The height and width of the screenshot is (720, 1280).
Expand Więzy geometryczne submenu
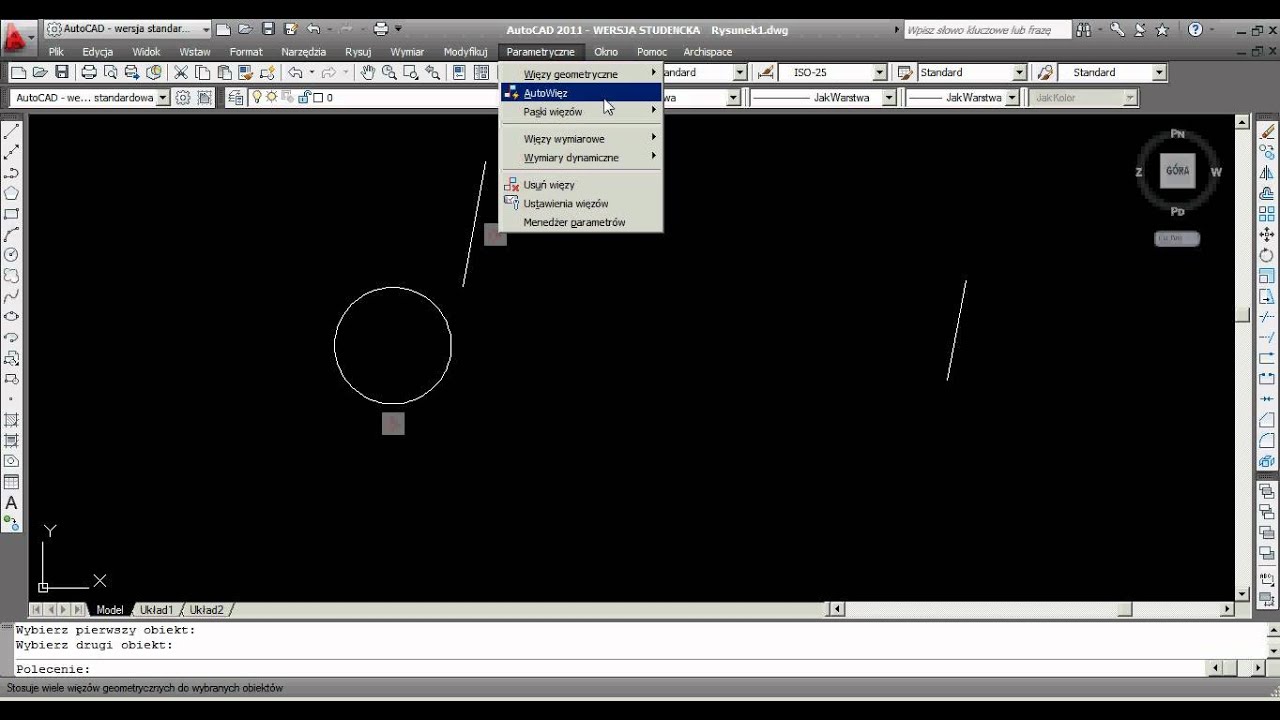coord(582,74)
